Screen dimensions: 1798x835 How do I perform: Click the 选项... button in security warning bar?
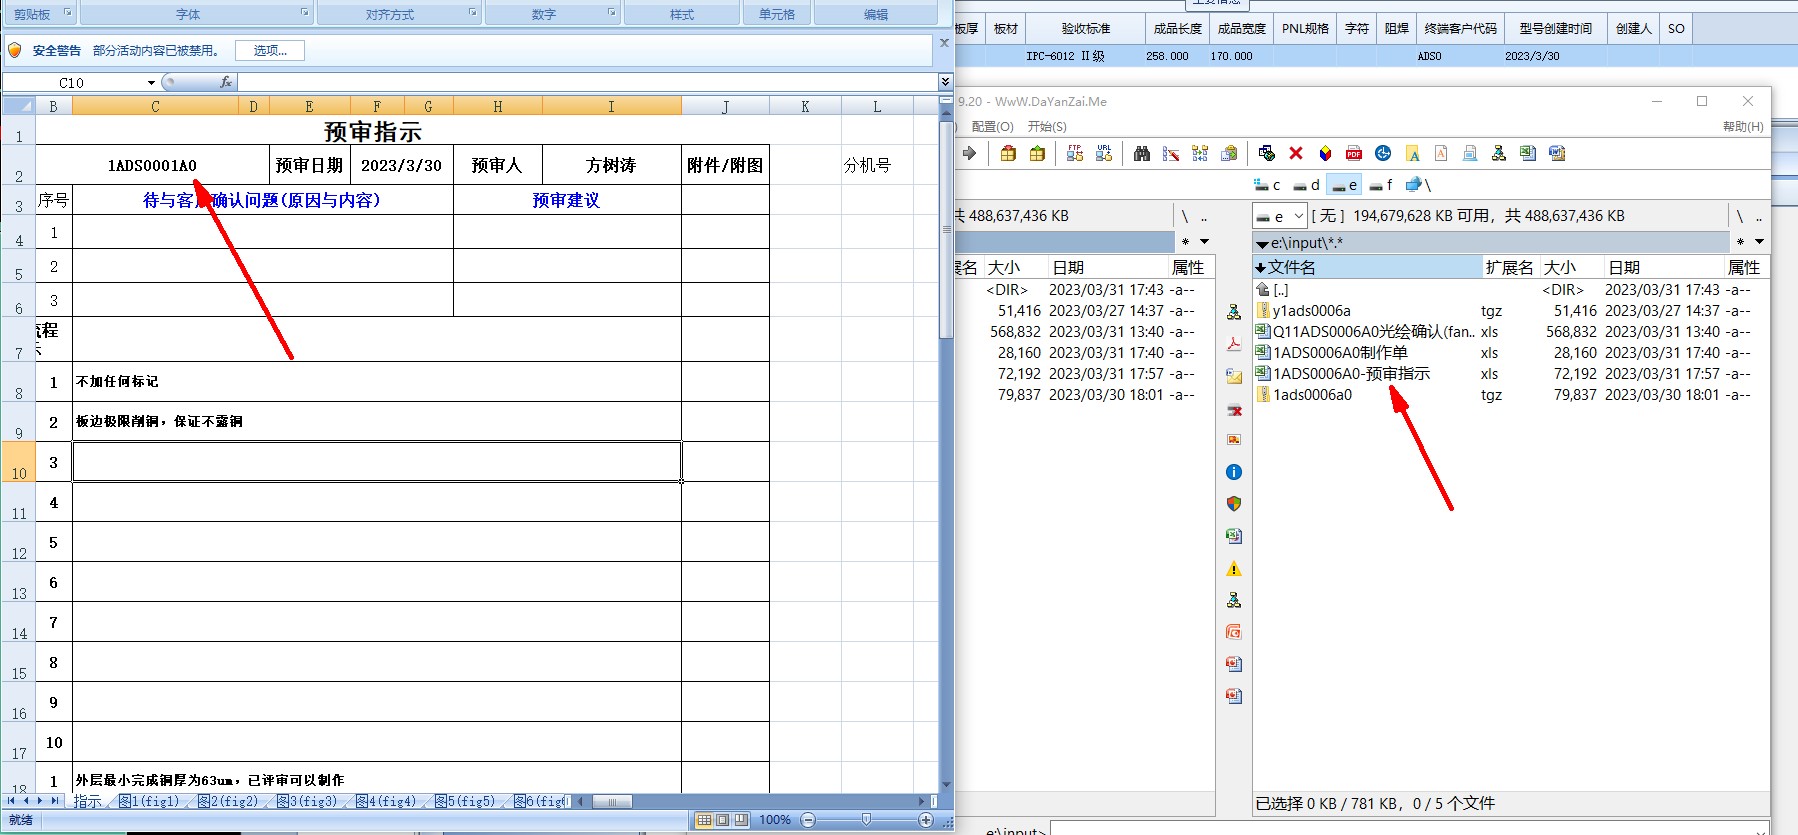(x=270, y=50)
